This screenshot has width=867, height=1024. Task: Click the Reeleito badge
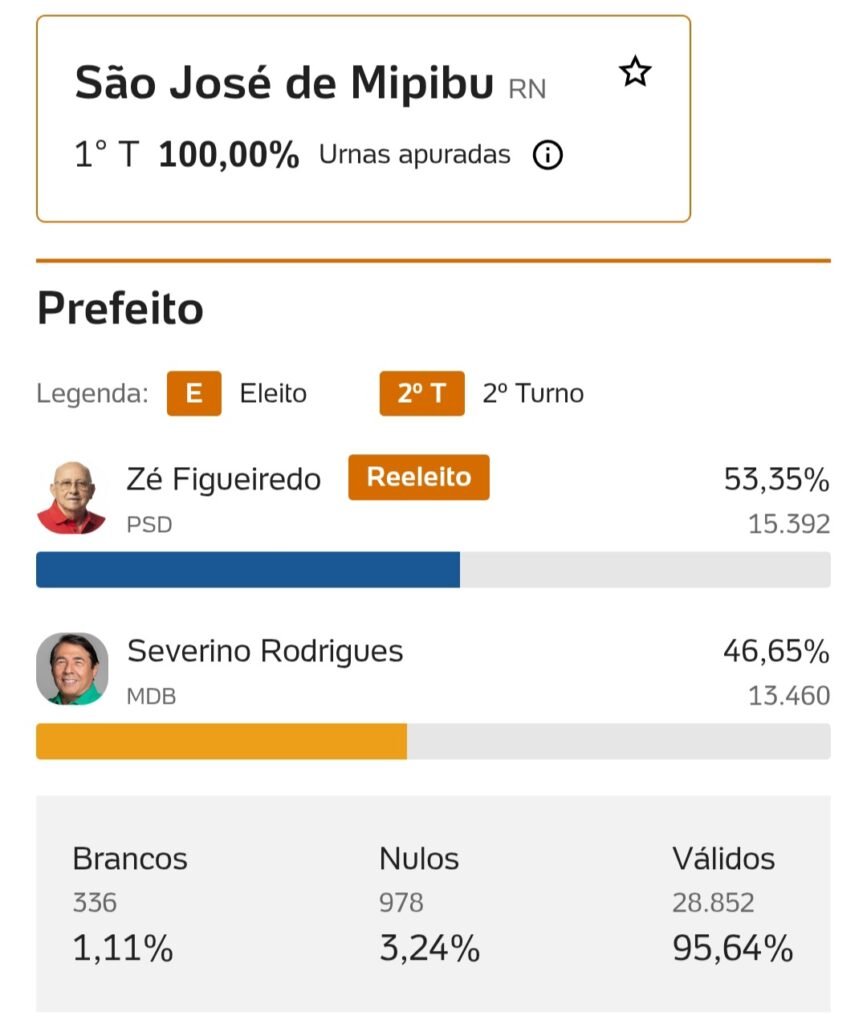419,477
